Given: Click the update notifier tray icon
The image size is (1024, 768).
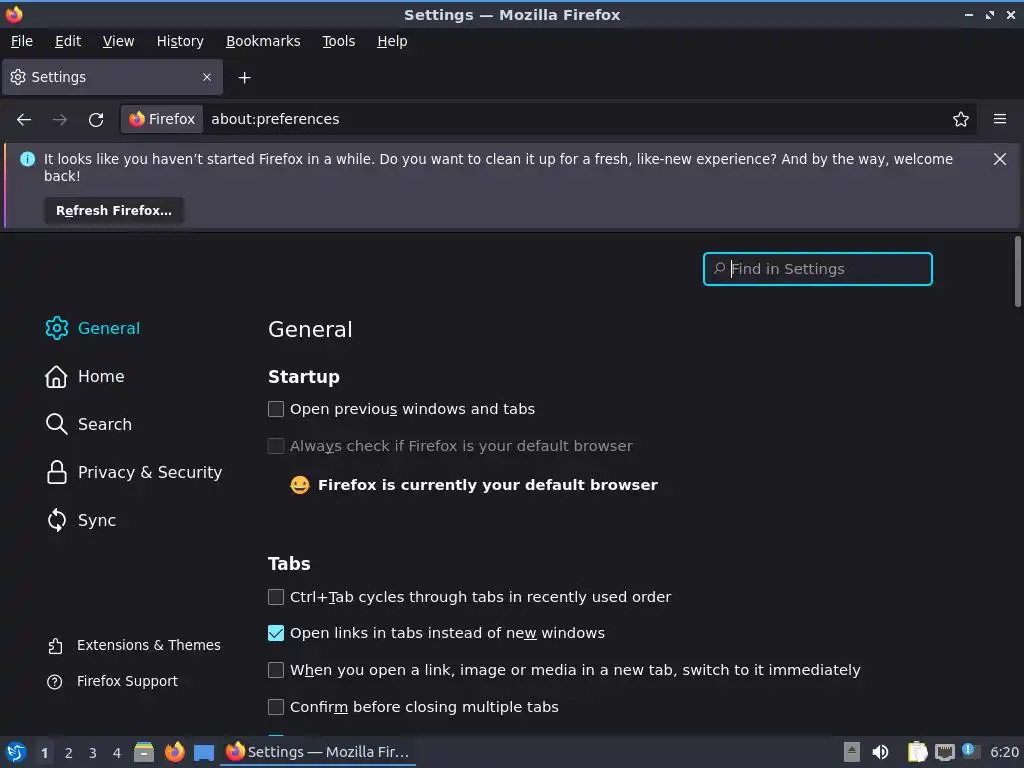Looking at the screenshot, I should point(970,751).
